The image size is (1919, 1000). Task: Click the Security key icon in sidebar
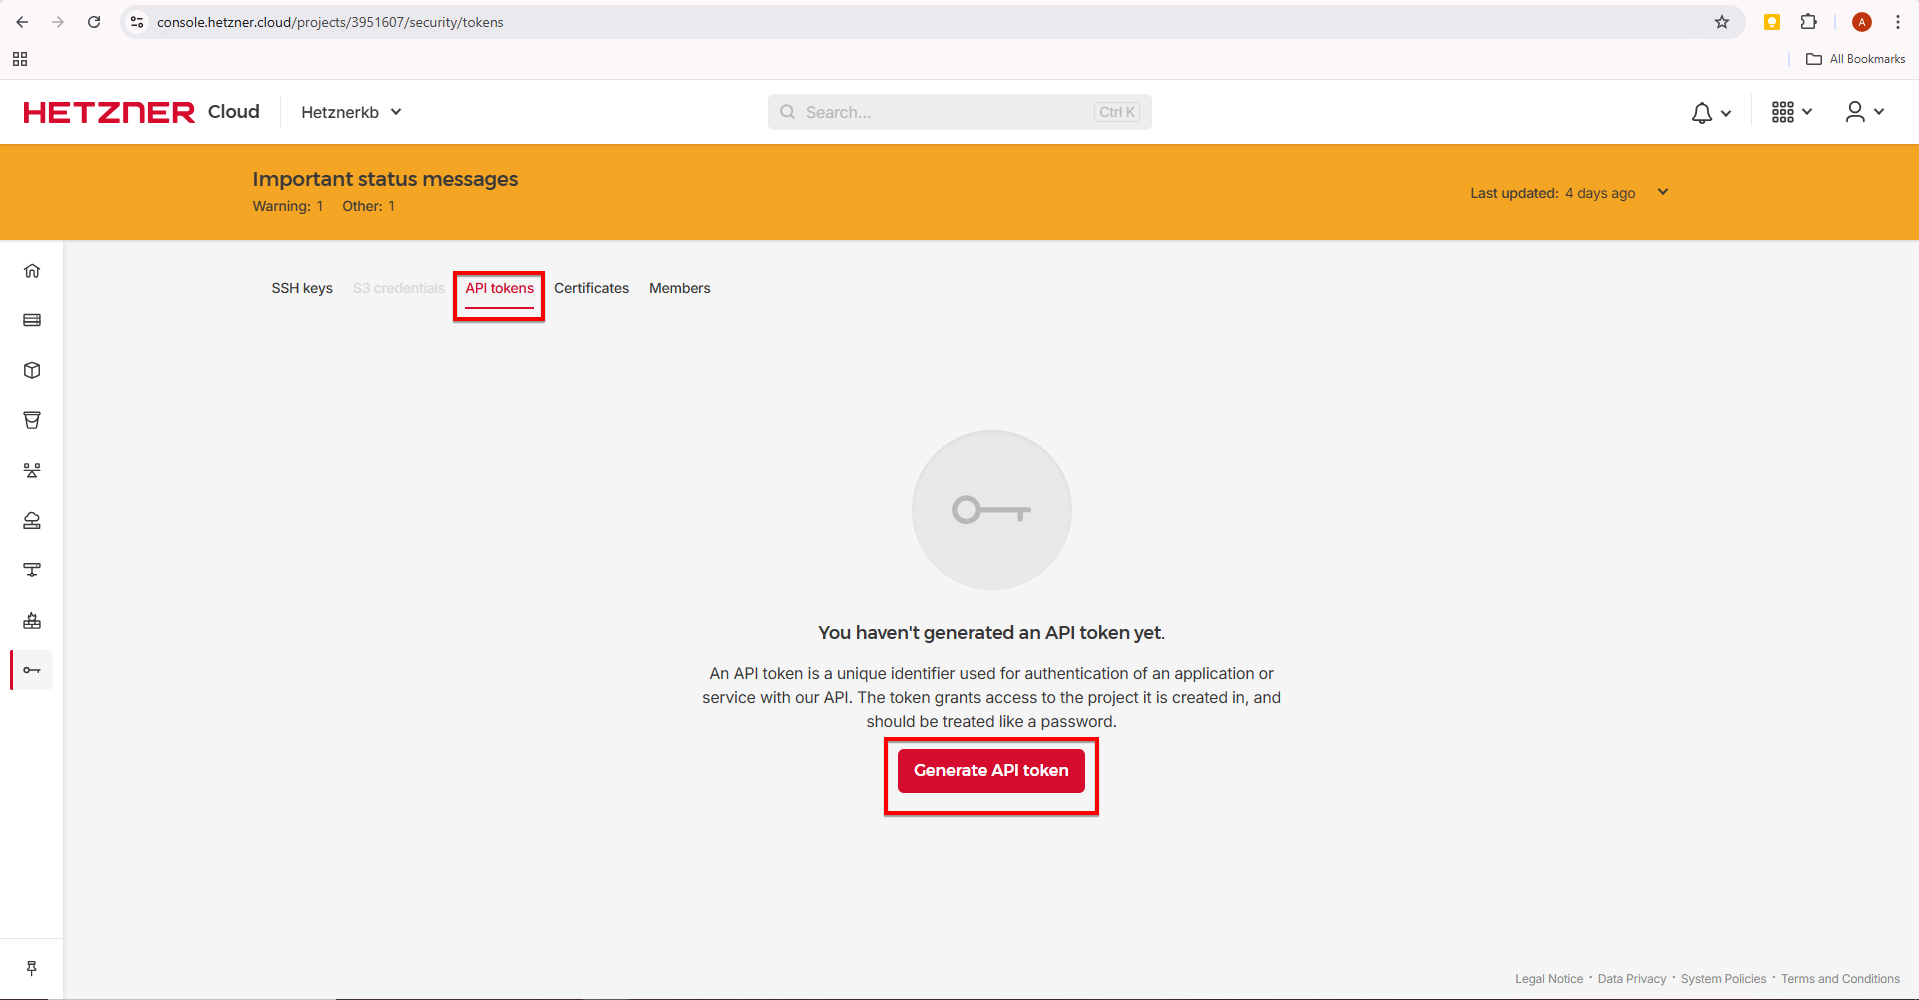pyautogui.click(x=32, y=670)
